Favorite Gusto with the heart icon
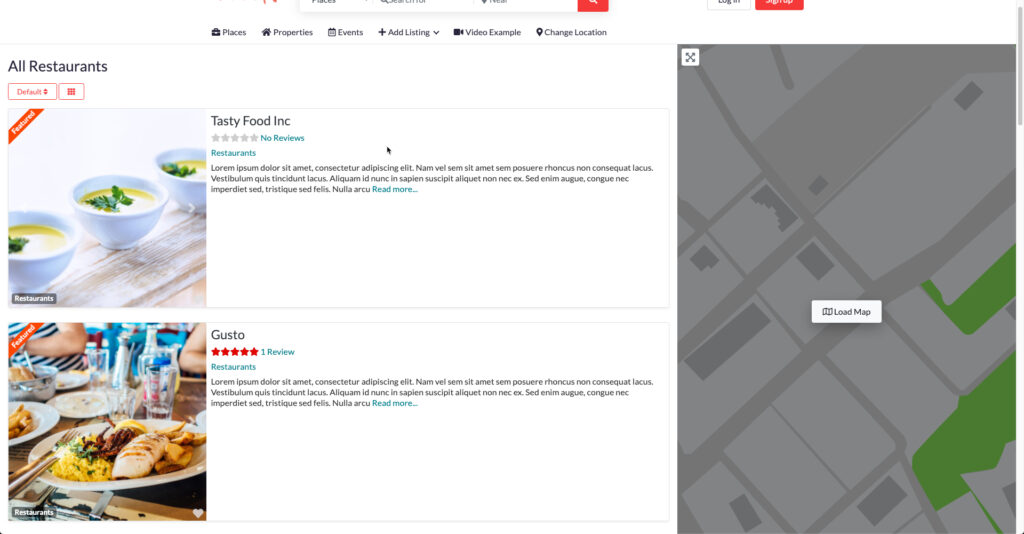The height and width of the screenshot is (534, 1024). tap(198, 513)
